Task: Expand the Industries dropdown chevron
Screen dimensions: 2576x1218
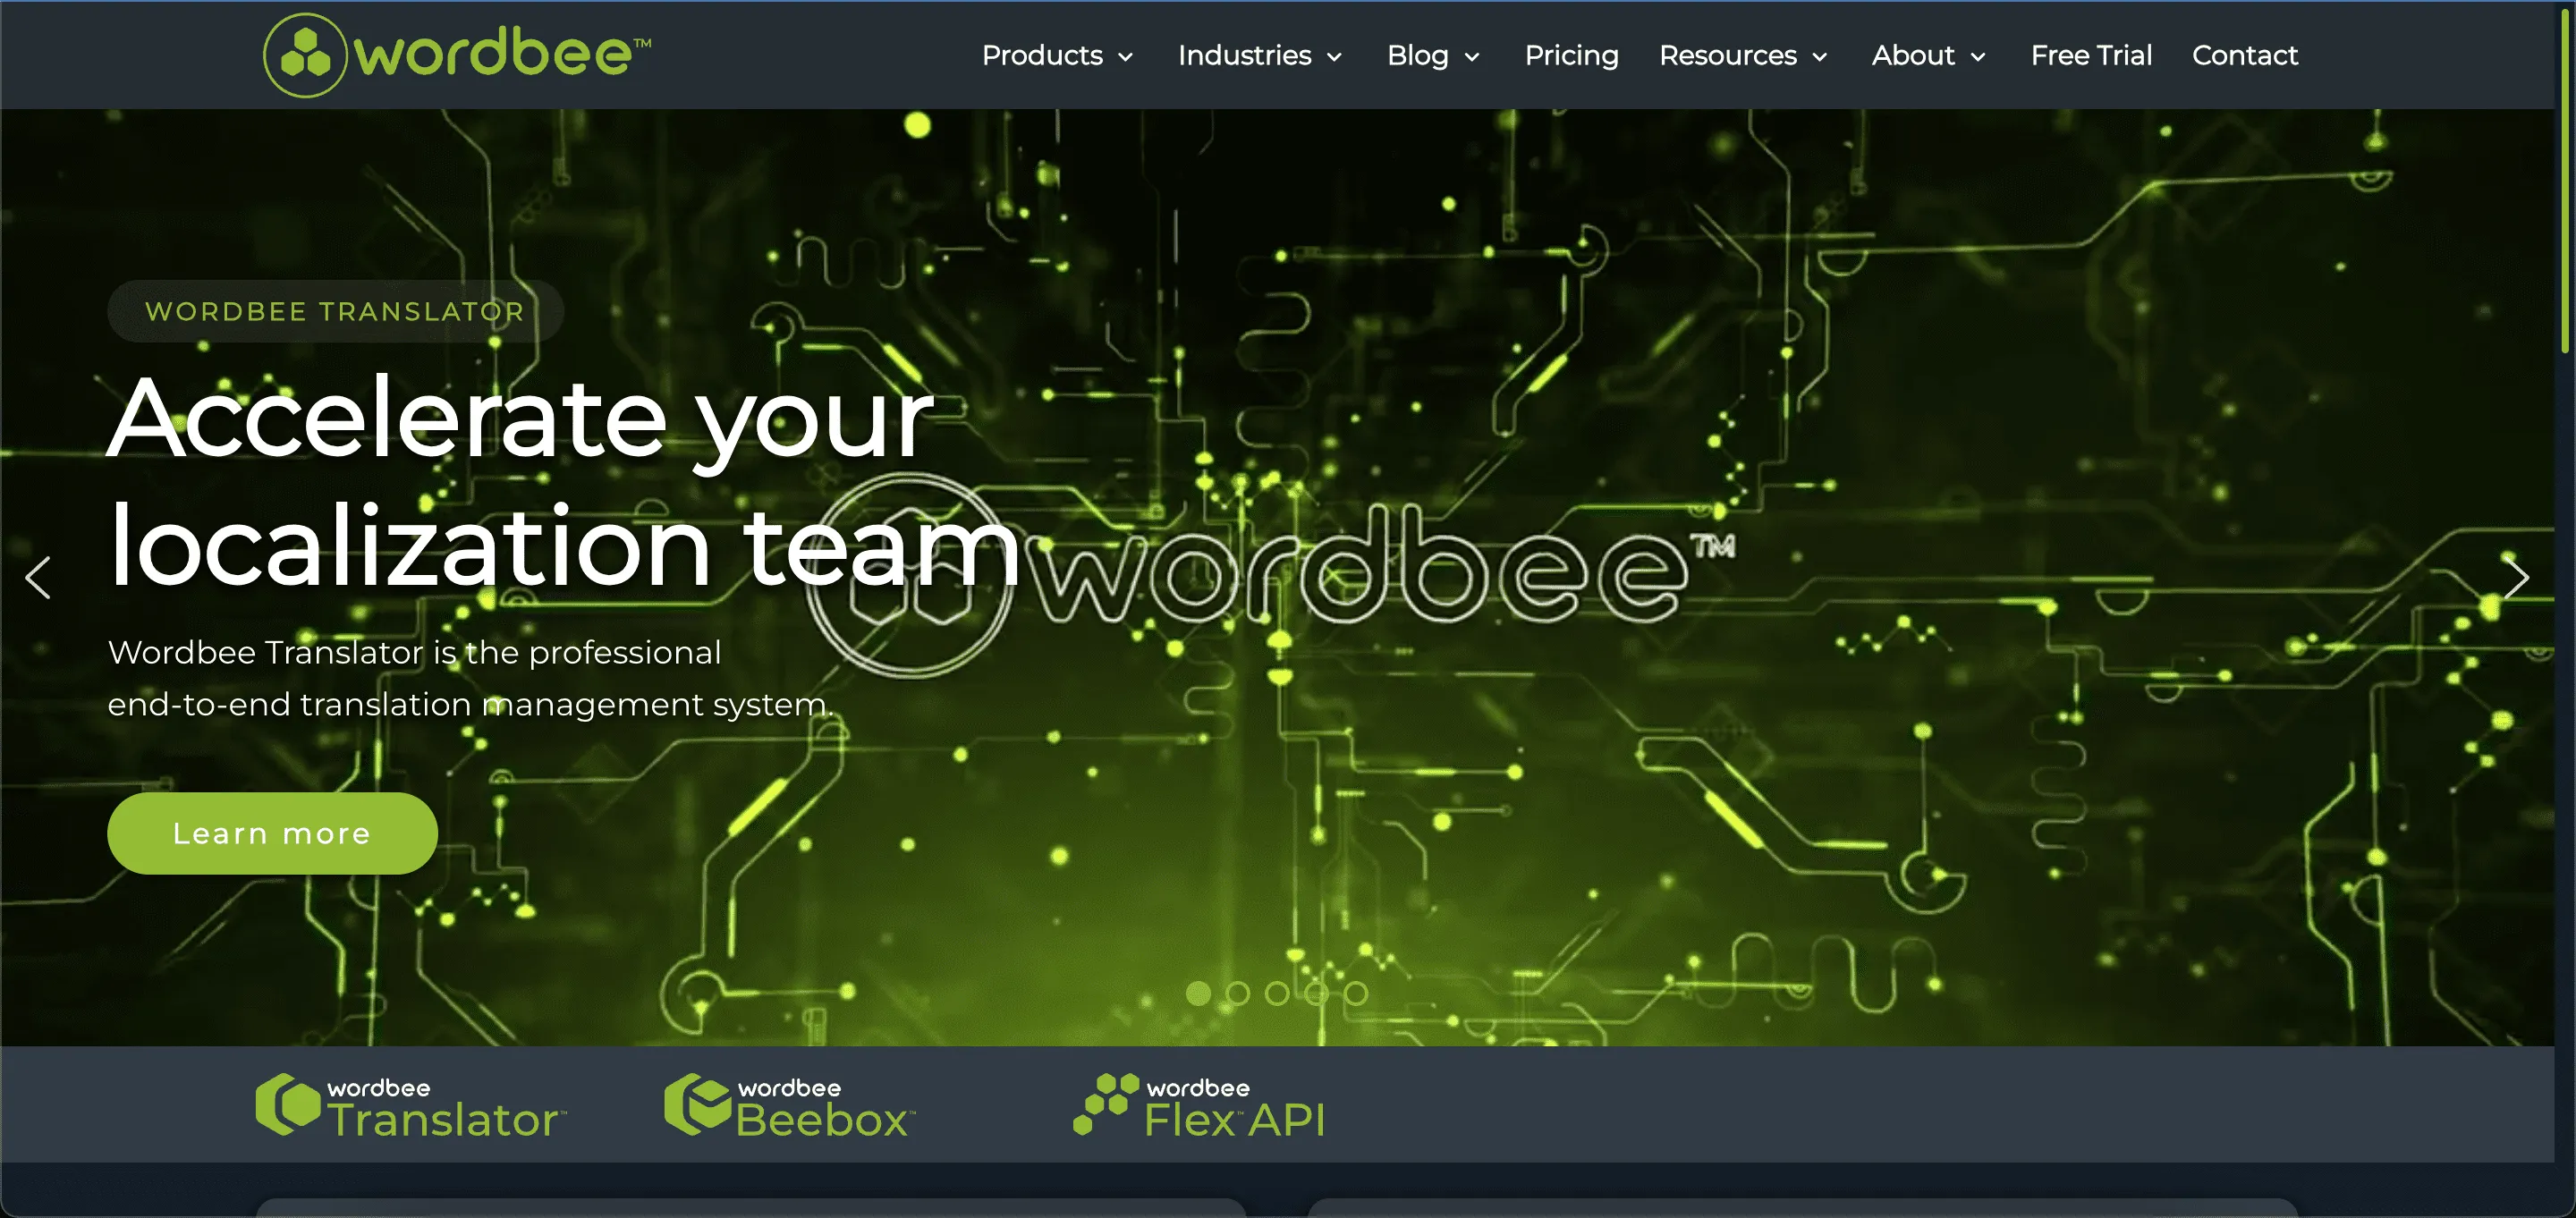Action: 1334,57
